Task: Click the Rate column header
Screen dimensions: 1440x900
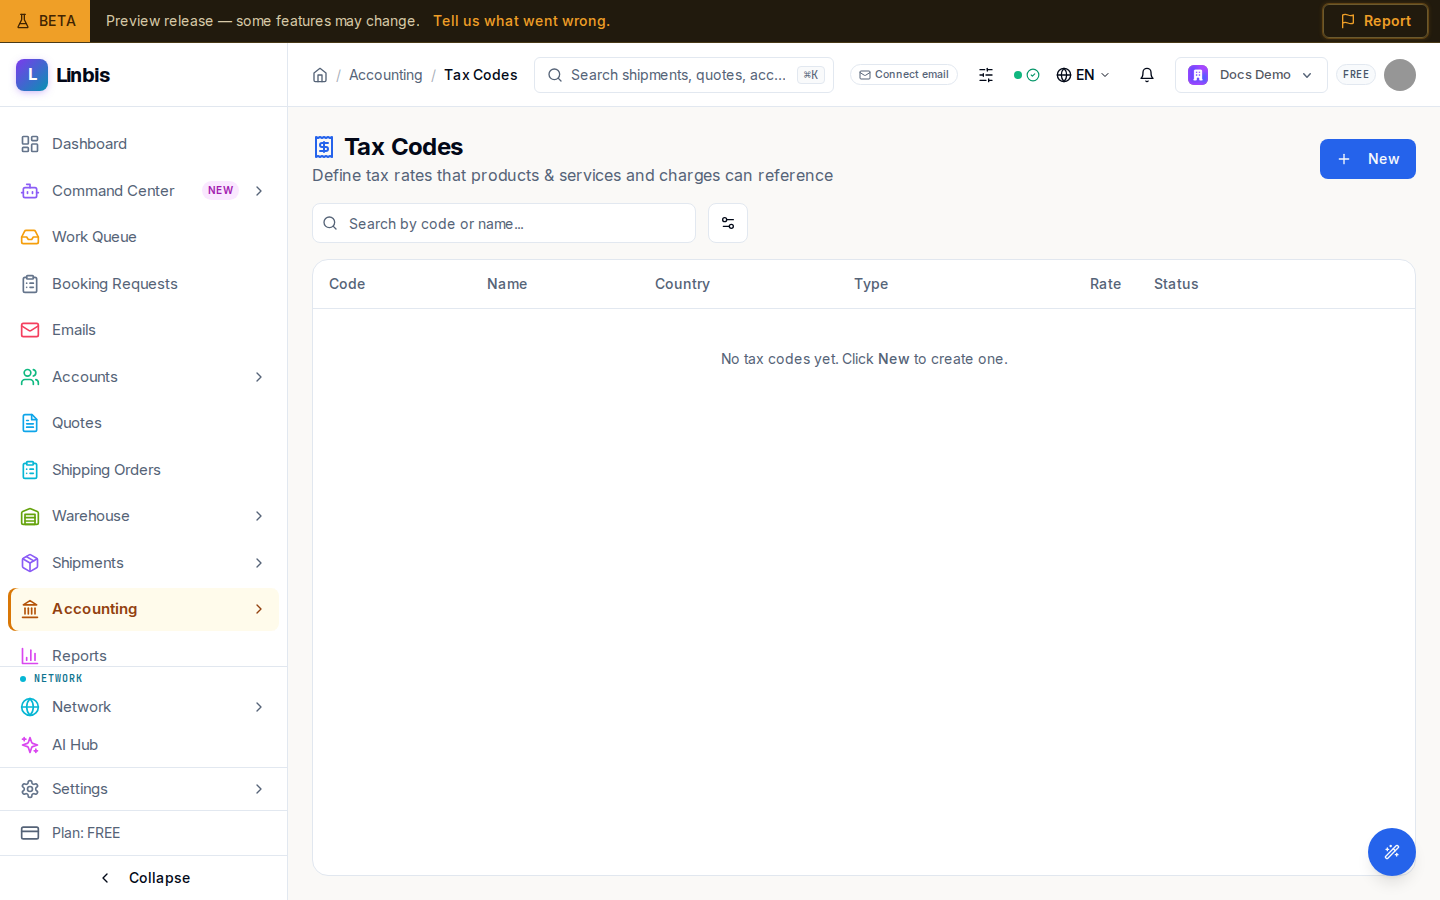Action: (x=1105, y=284)
